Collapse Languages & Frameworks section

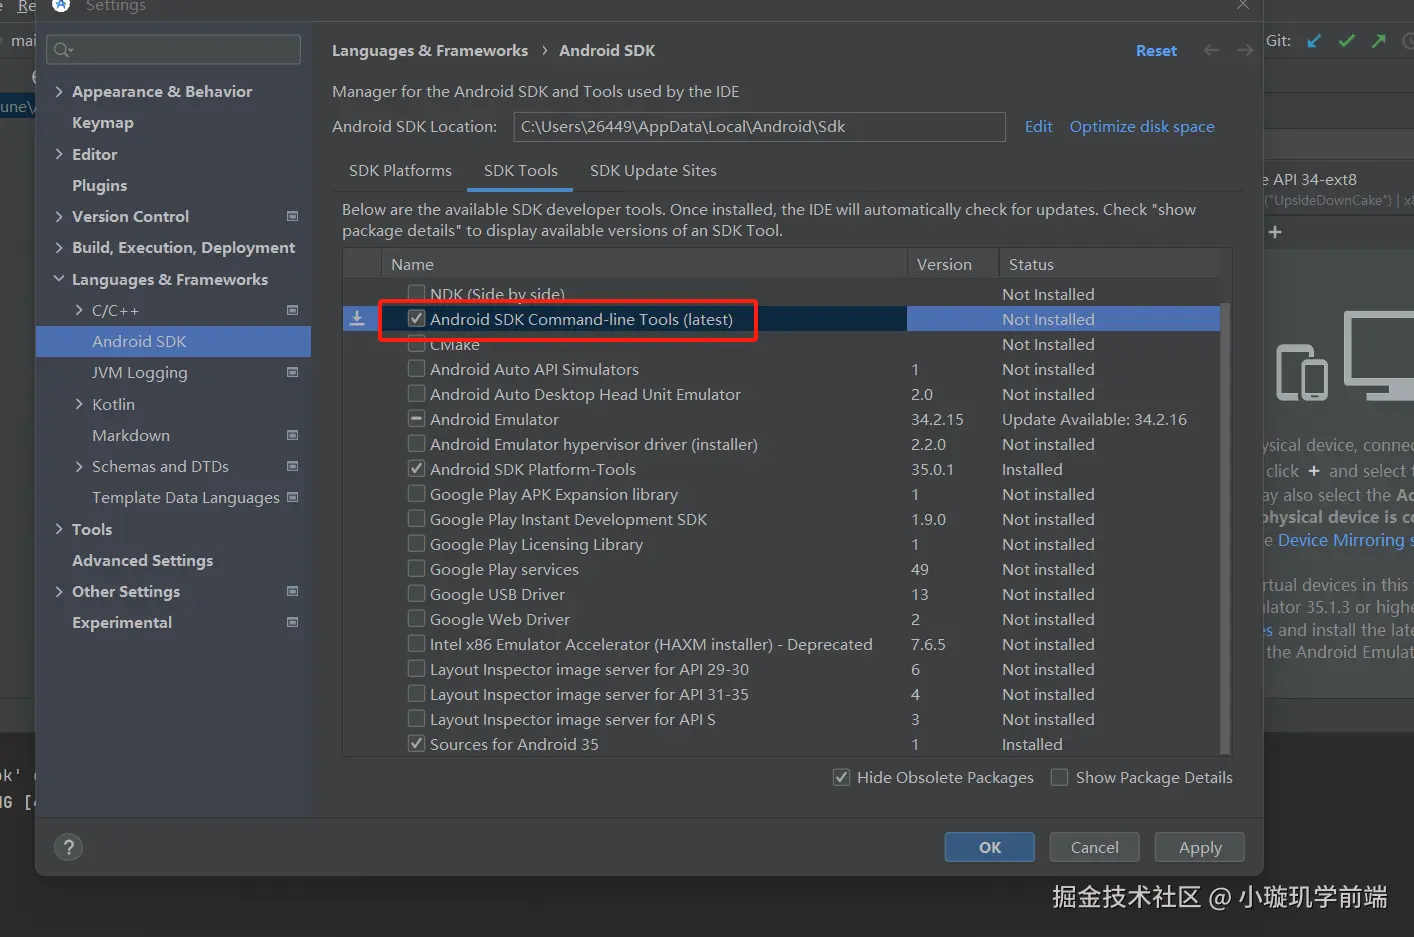pos(59,279)
